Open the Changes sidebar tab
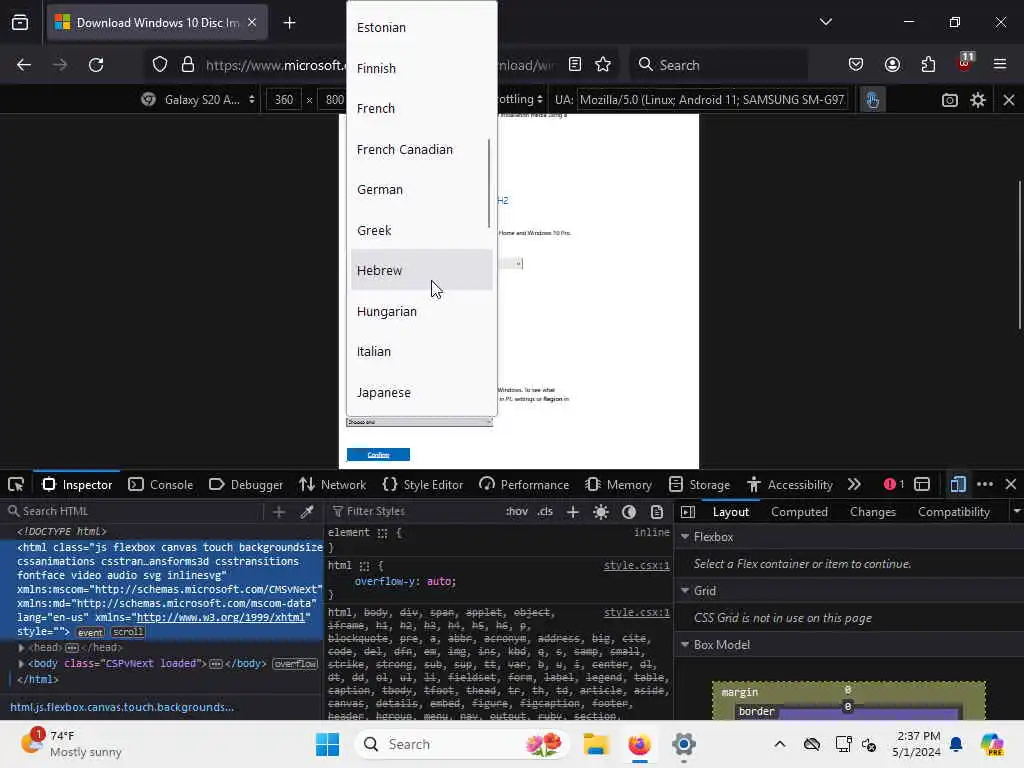 coord(872,512)
